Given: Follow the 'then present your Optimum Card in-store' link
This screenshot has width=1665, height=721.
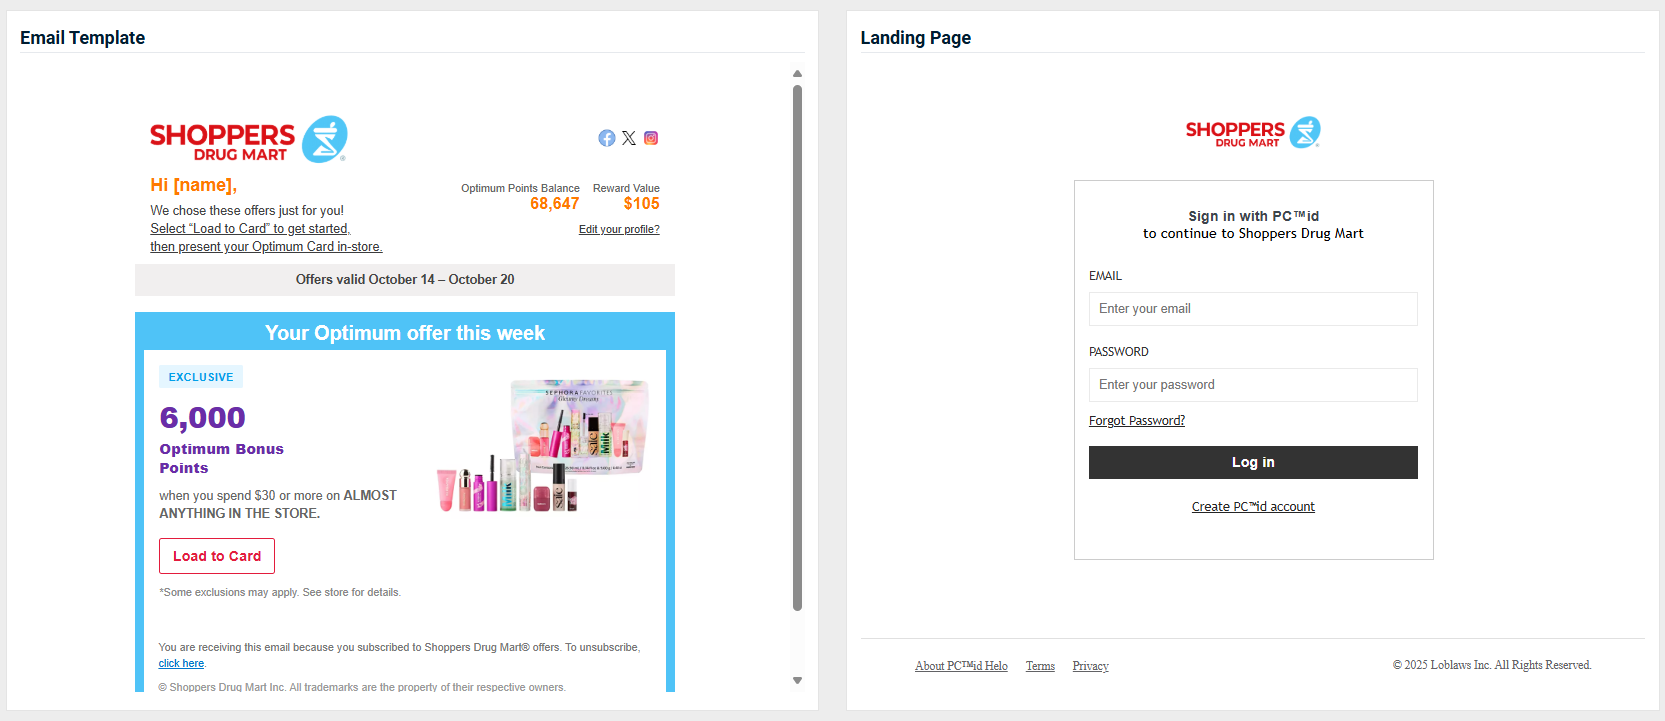Looking at the screenshot, I should point(266,246).
